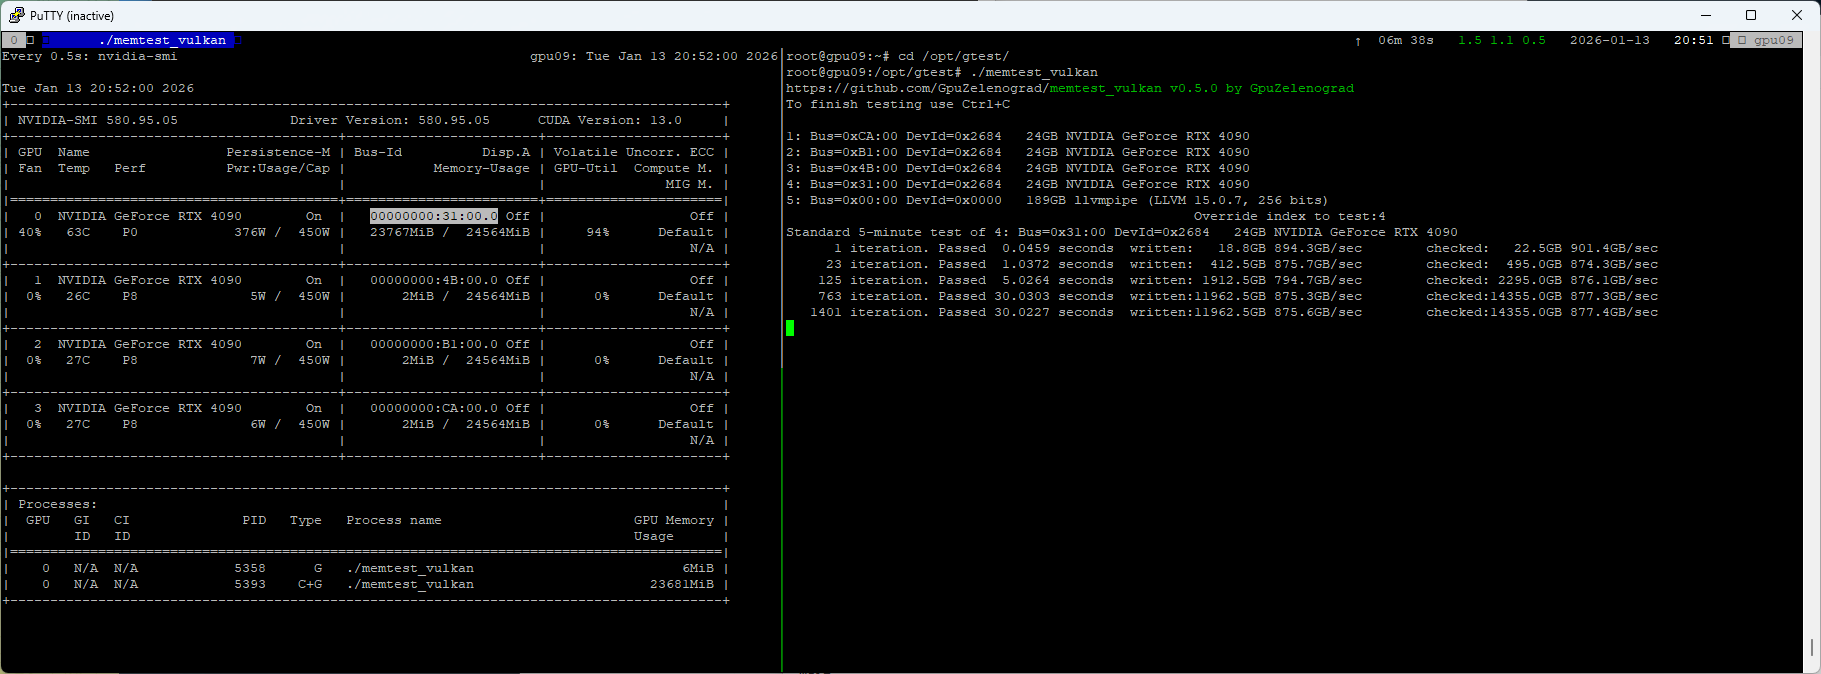Click the vertical scrollbar on right edge

(1811, 648)
